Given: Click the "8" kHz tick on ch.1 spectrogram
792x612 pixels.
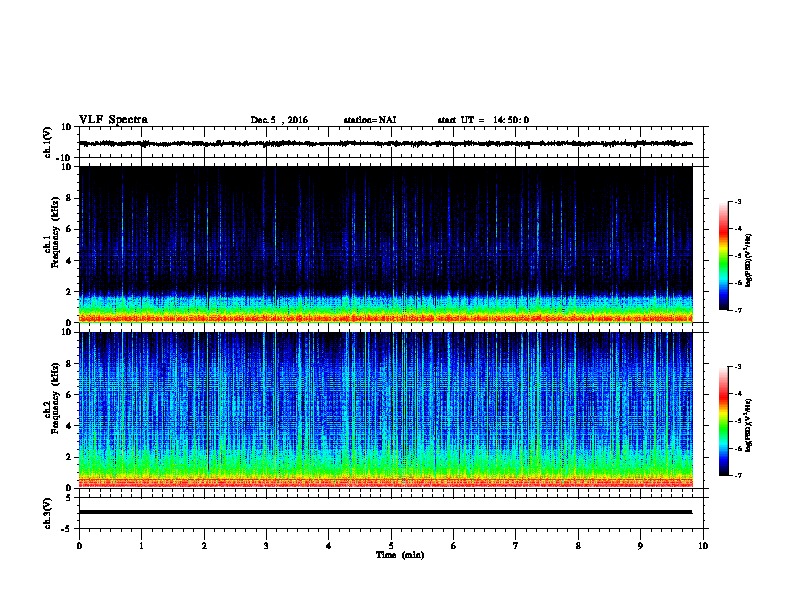Looking at the screenshot, I should click(69, 198).
